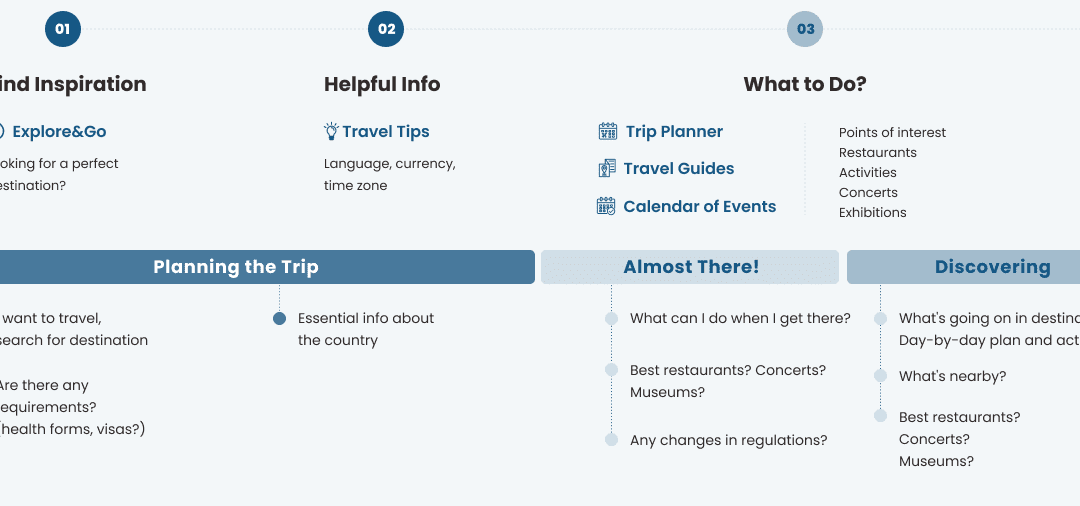The width and height of the screenshot is (1080, 506).
Task: Click the bullet beside 'Any changes in regulations?'
Action: pyautogui.click(x=611, y=440)
